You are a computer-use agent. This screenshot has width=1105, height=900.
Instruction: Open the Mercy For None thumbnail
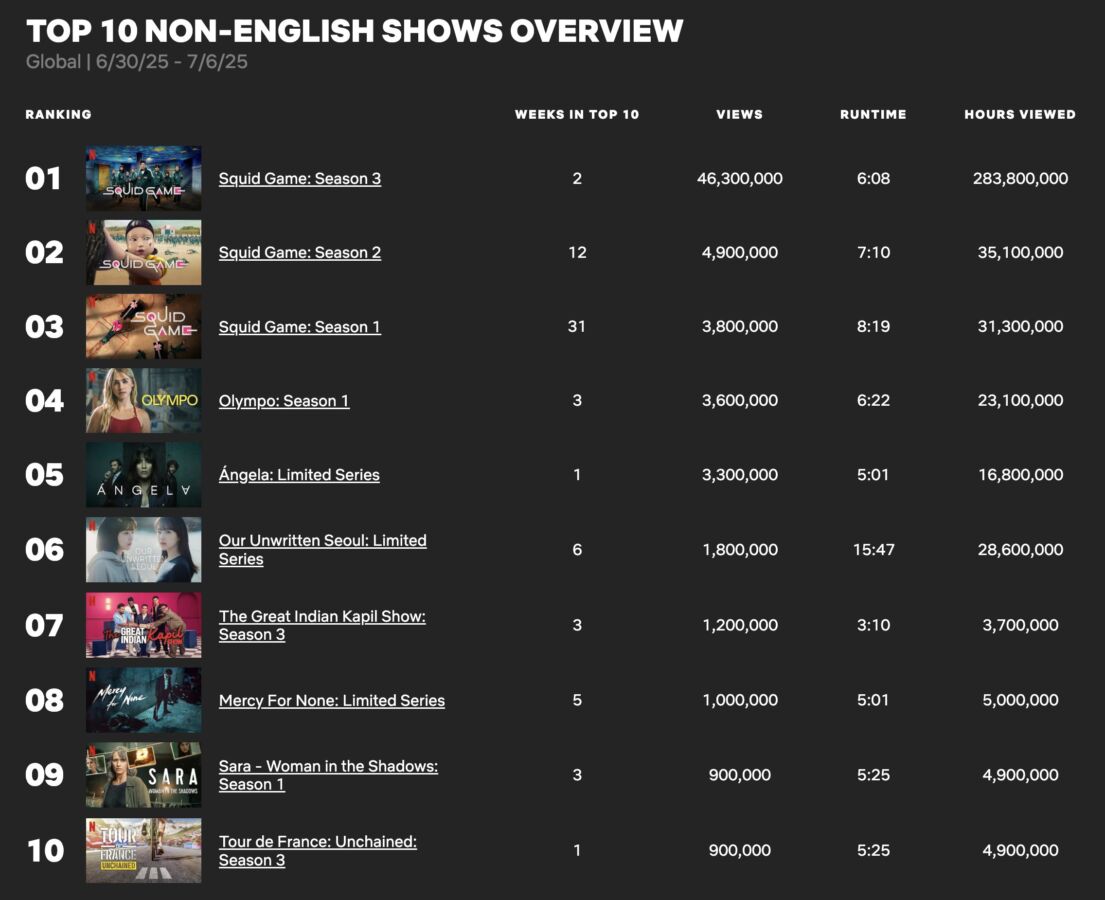[x=144, y=700]
